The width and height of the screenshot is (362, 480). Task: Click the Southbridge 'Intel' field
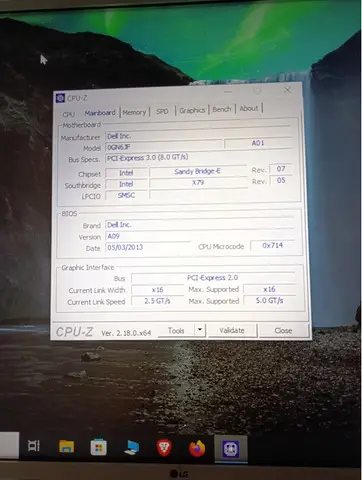[126, 184]
